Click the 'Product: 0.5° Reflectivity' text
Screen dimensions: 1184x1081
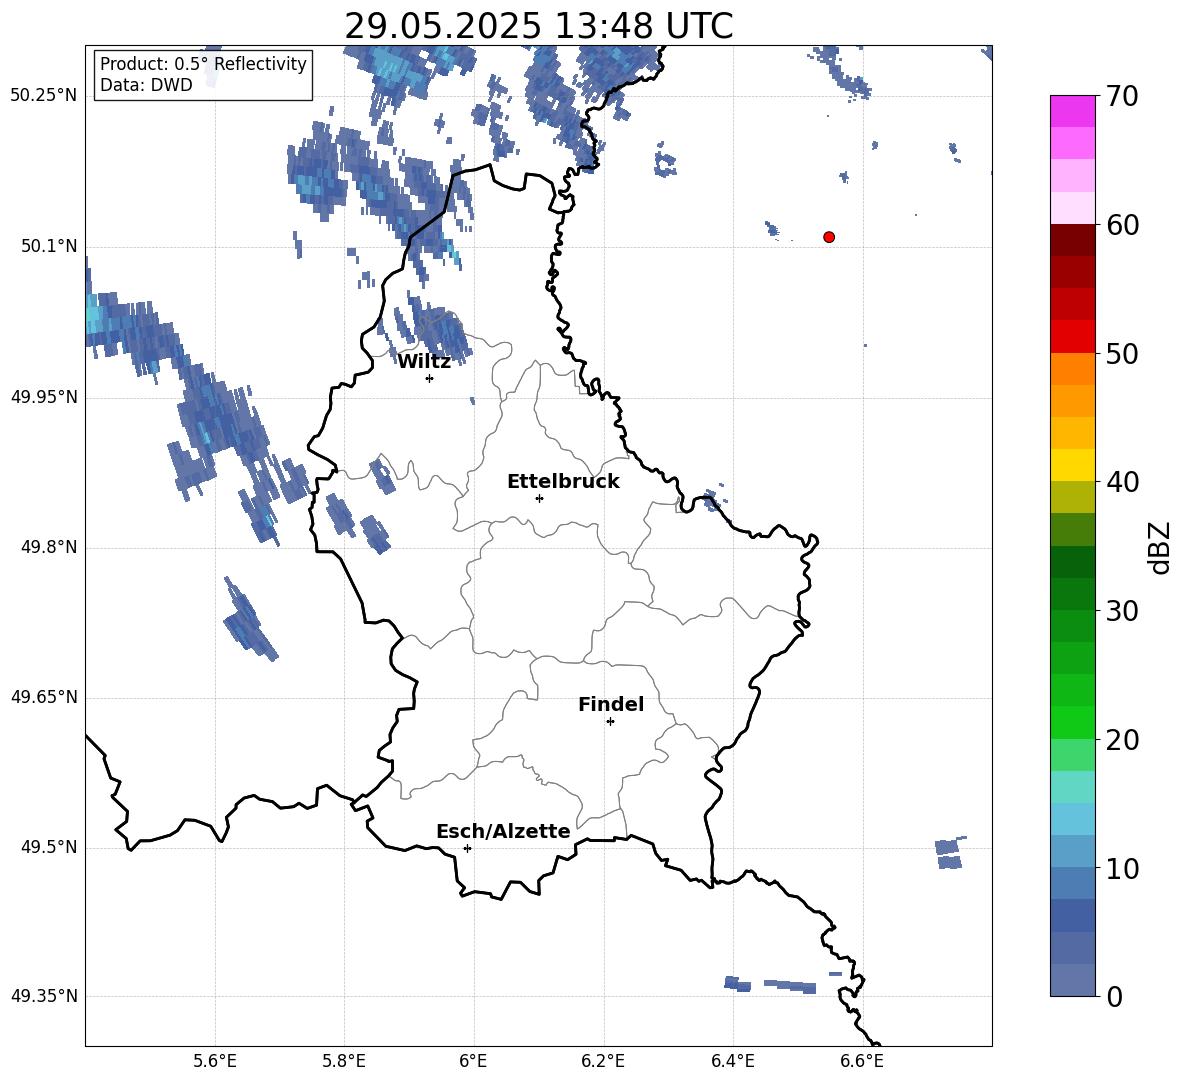tap(203, 63)
